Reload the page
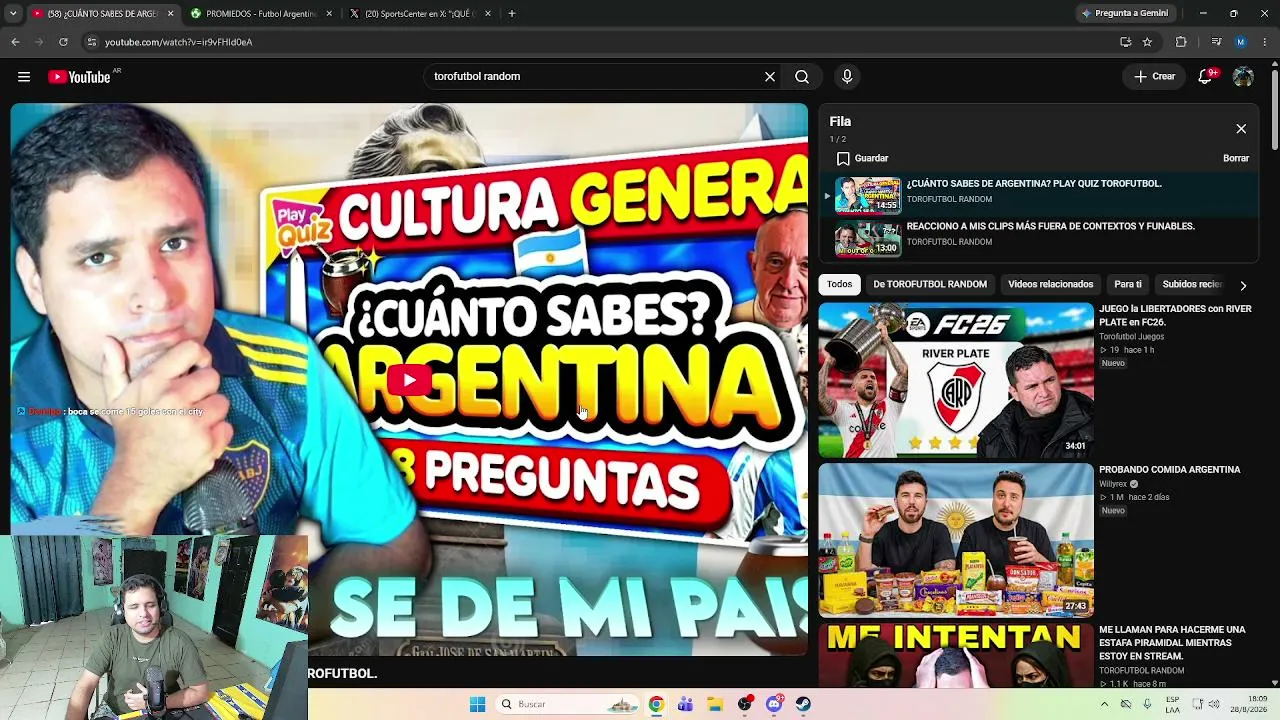The height and width of the screenshot is (720, 1280). click(63, 42)
